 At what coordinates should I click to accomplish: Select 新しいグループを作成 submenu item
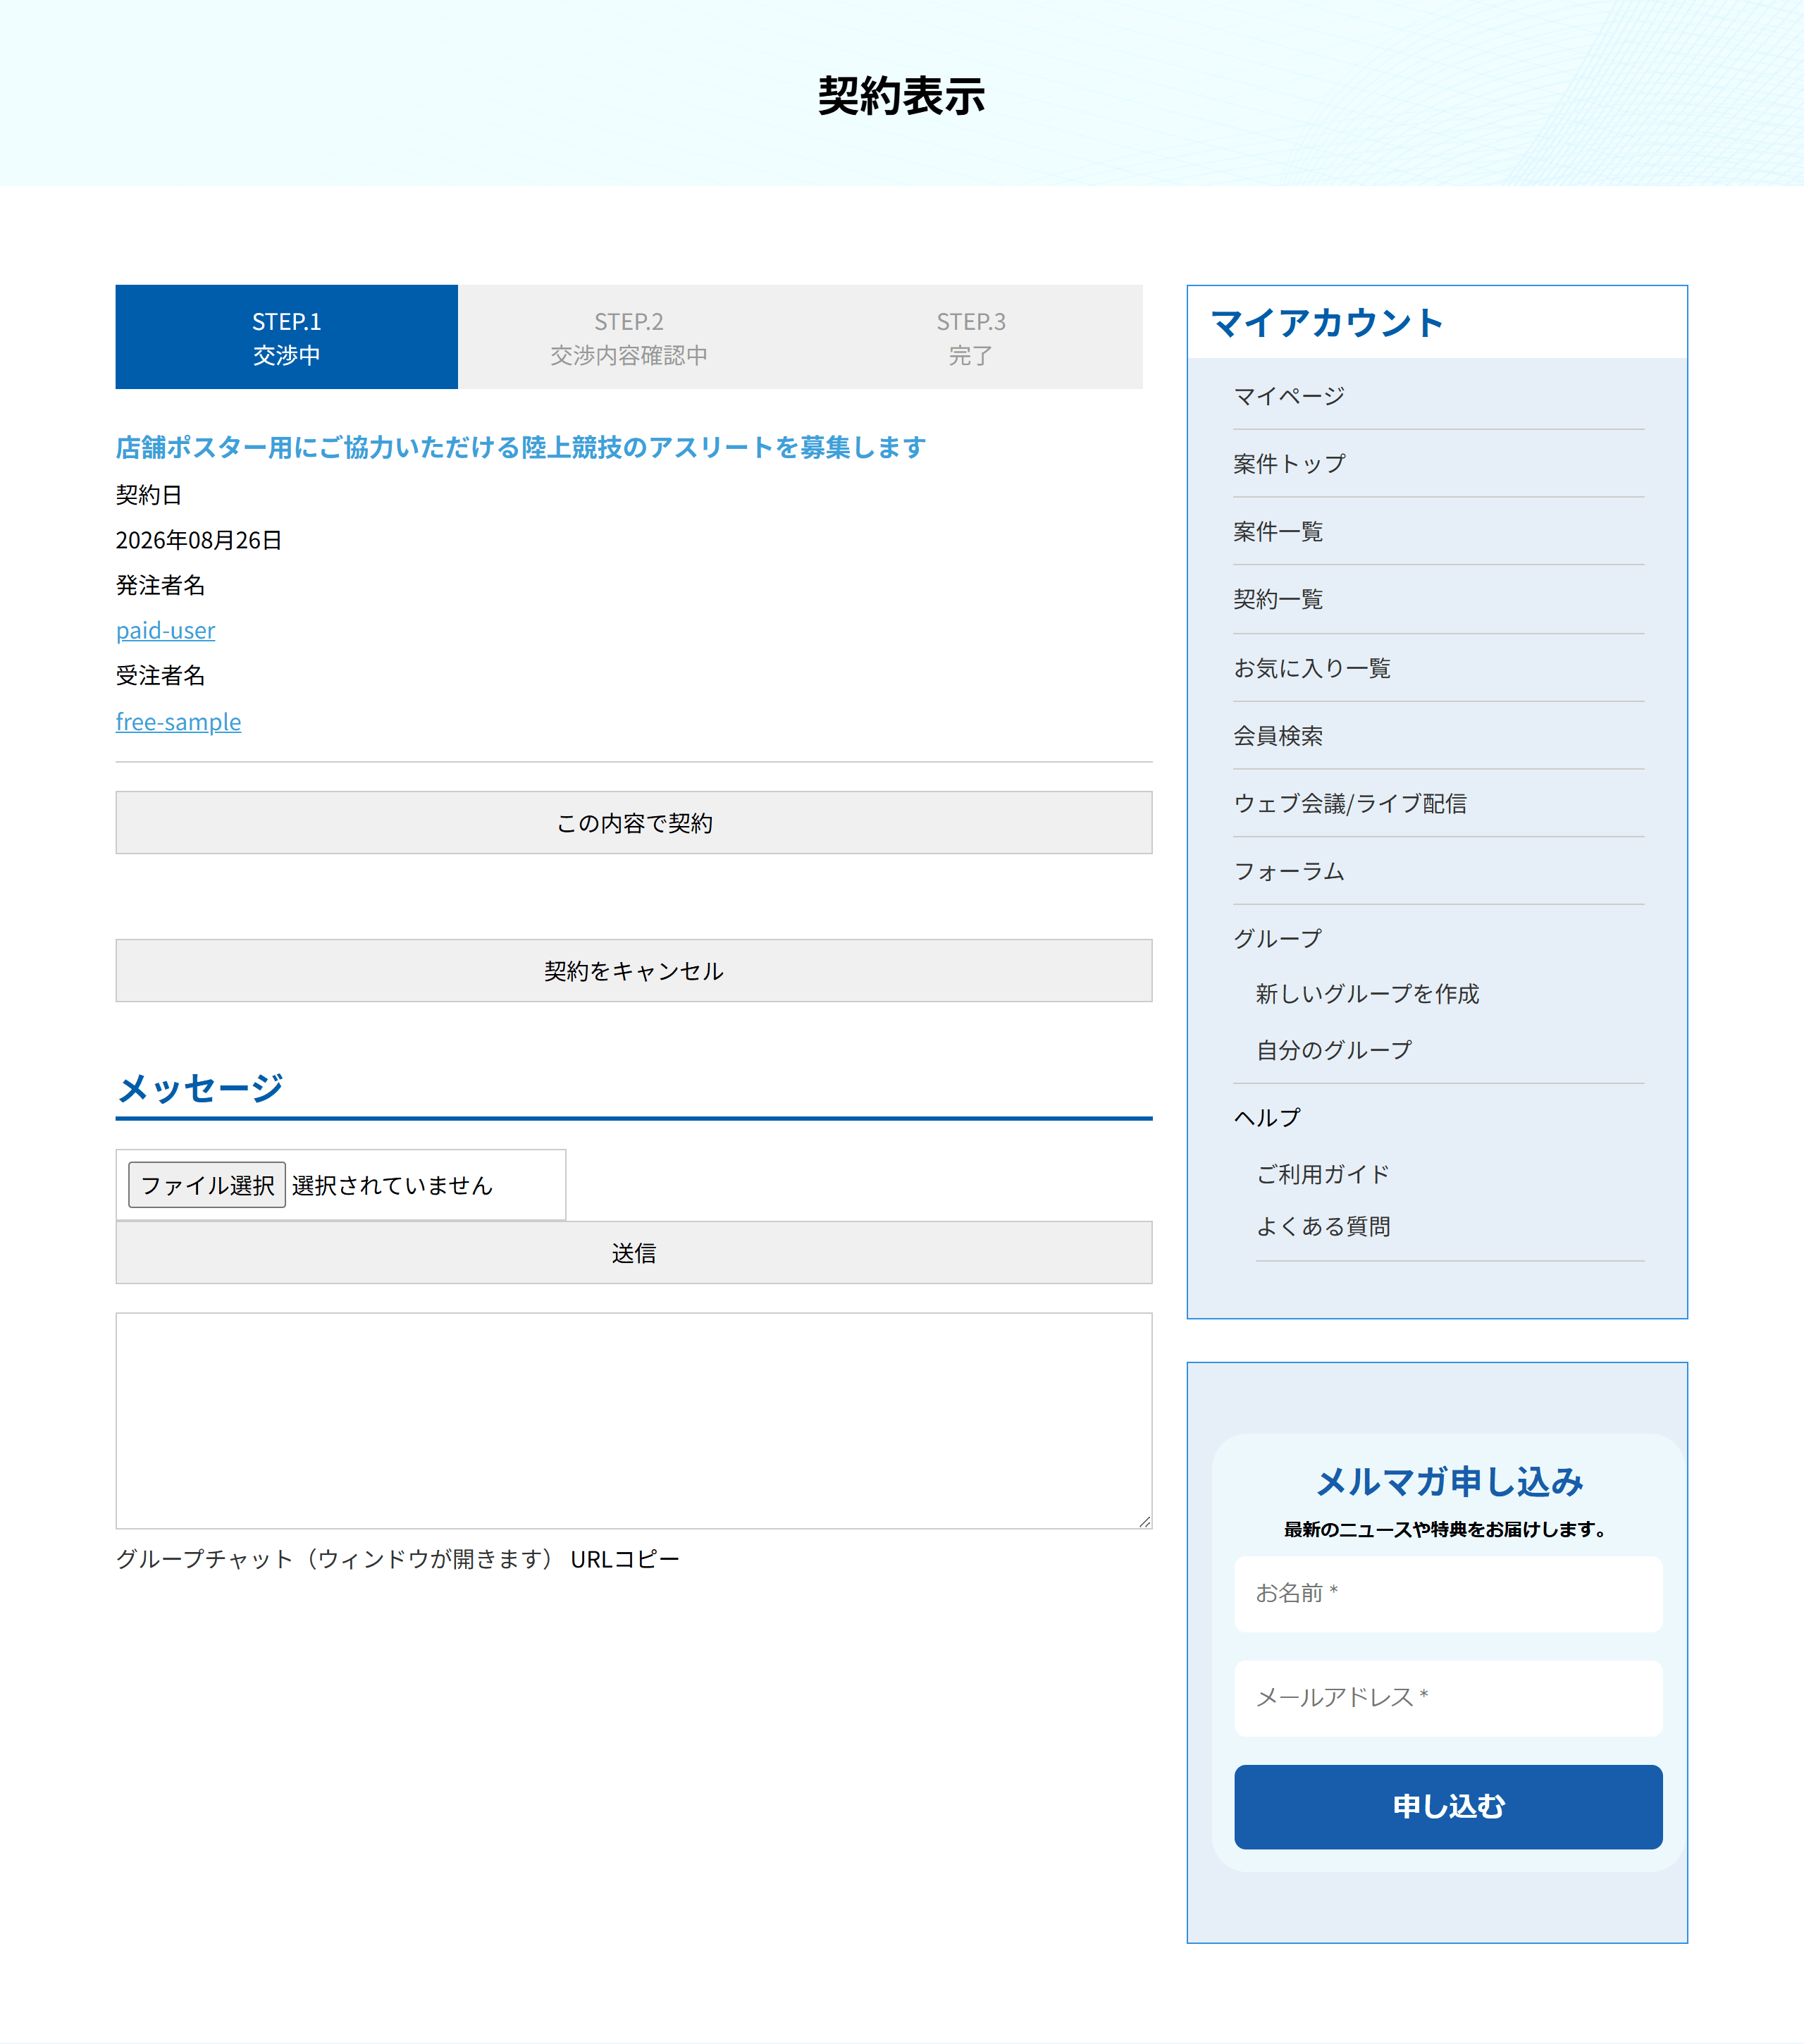coord(1367,994)
